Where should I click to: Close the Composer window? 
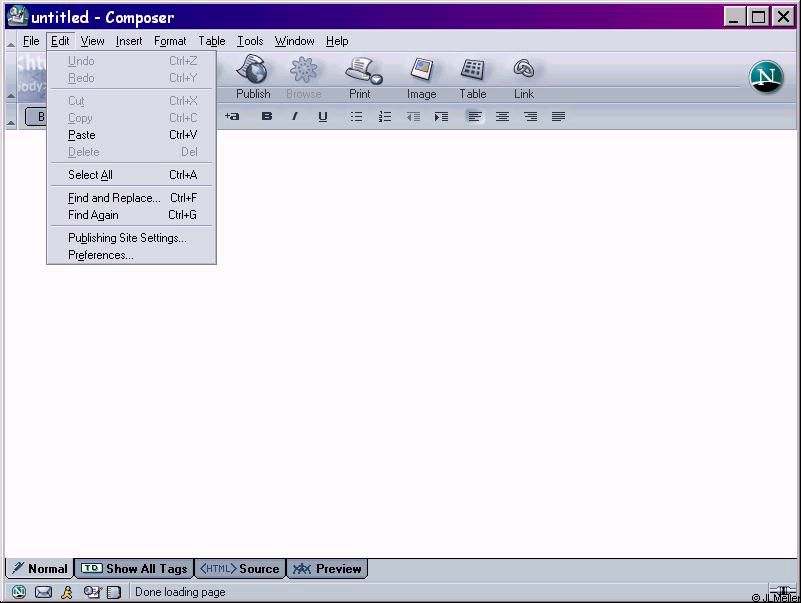coord(783,17)
